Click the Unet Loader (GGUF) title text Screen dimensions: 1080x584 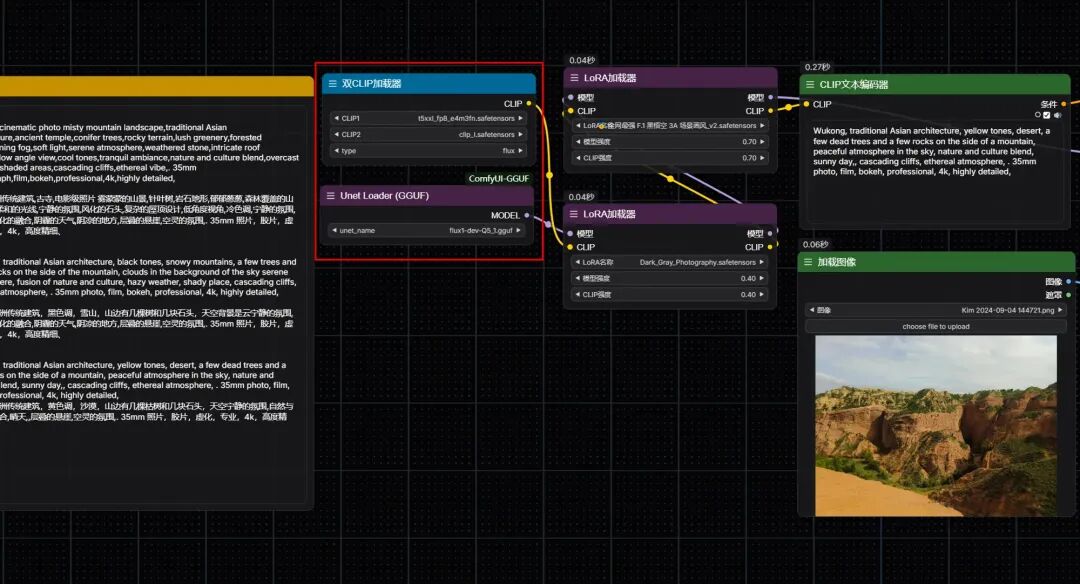point(384,196)
